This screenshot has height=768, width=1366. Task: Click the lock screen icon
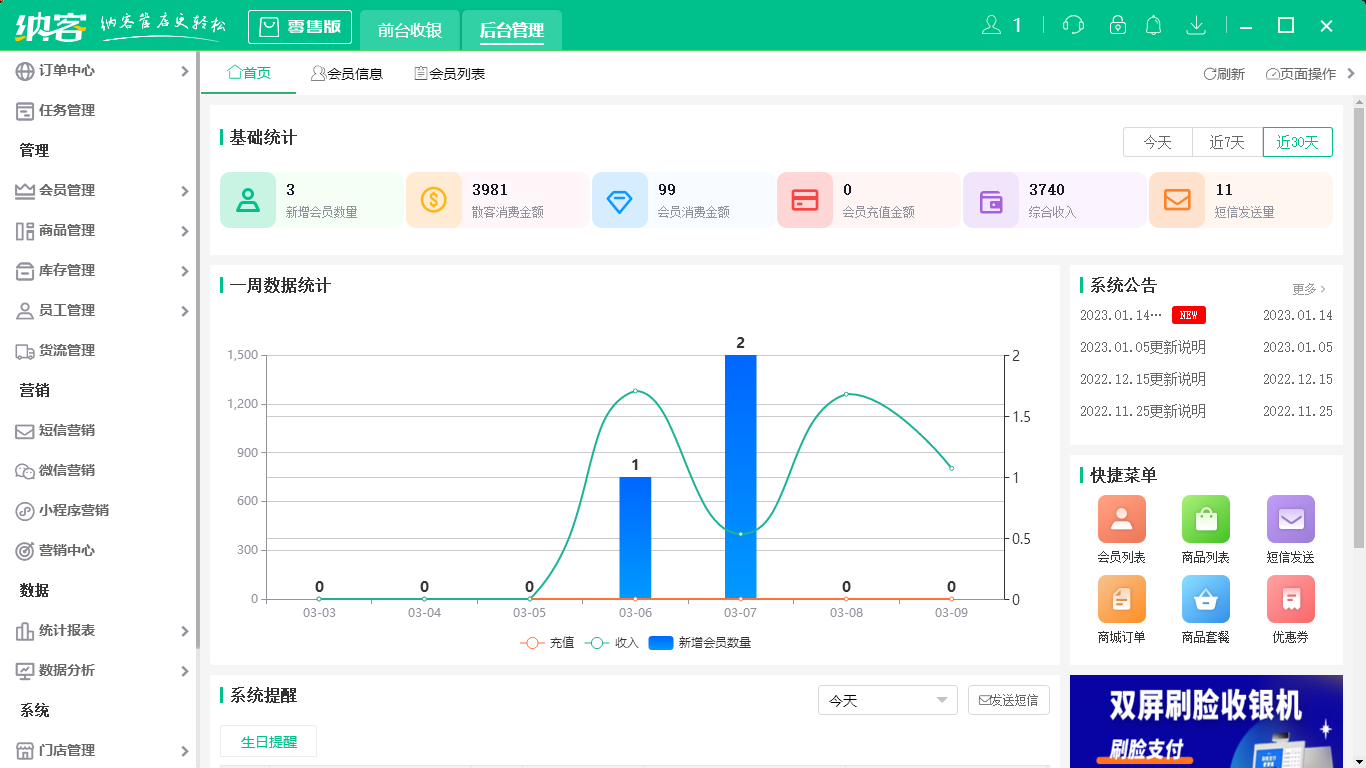coord(1113,24)
